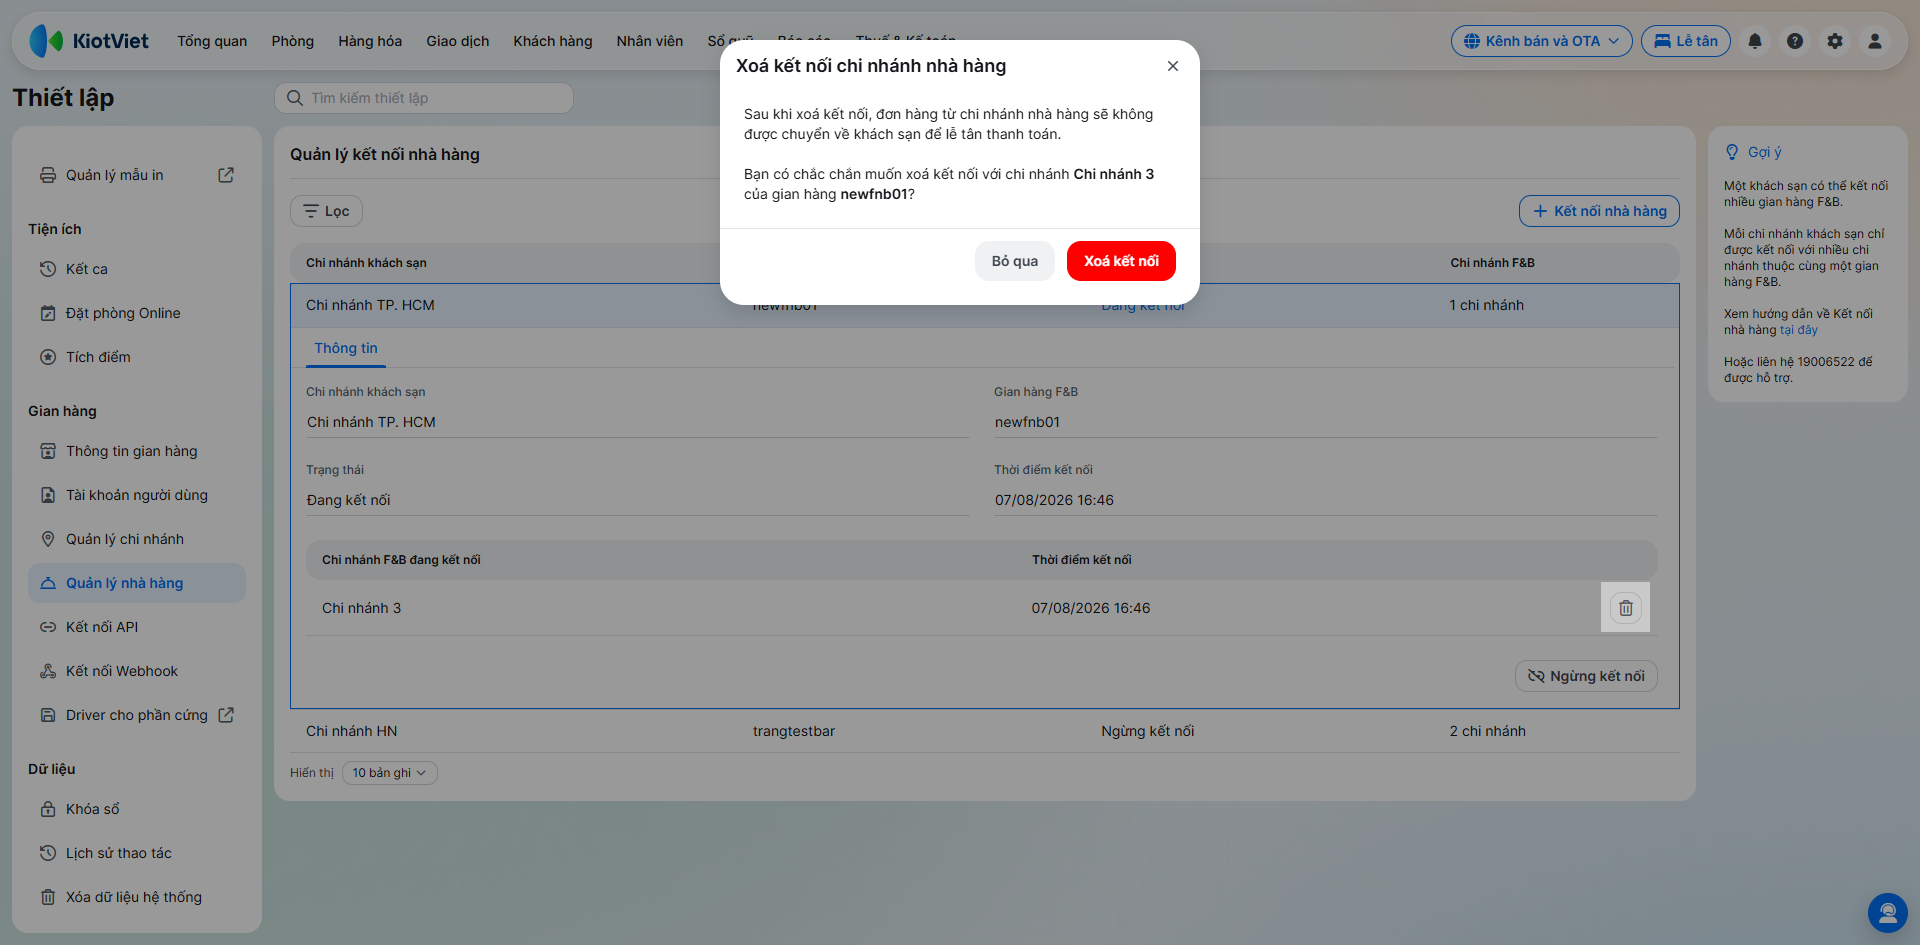Click the KiotViet logo
Screen dimensions: 1920x945
pyautogui.click(x=88, y=41)
